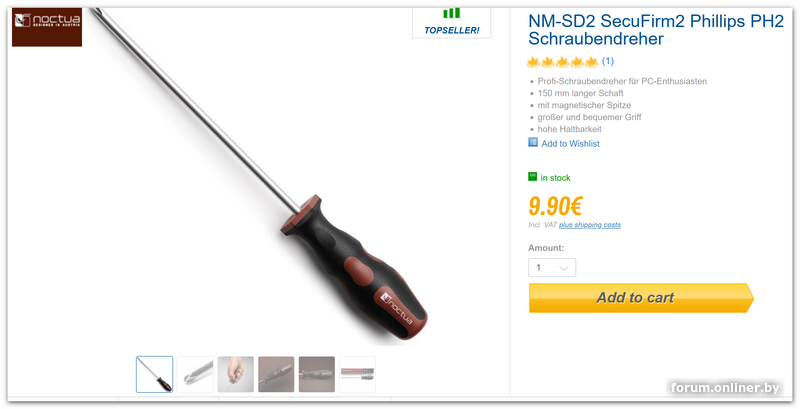Click the large screwdriver product image
The height and width of the screenshot is (409, 800).
pyautogui.click(x=260, y=174)
